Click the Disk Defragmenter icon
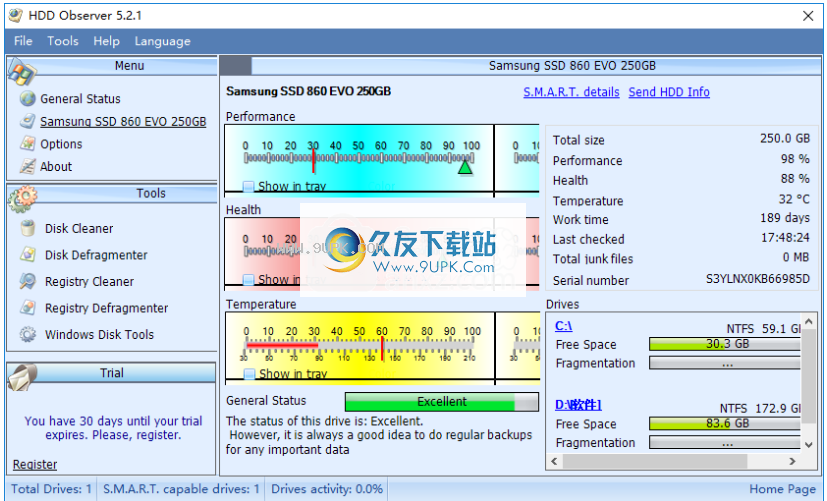 [x=28, y=255]
